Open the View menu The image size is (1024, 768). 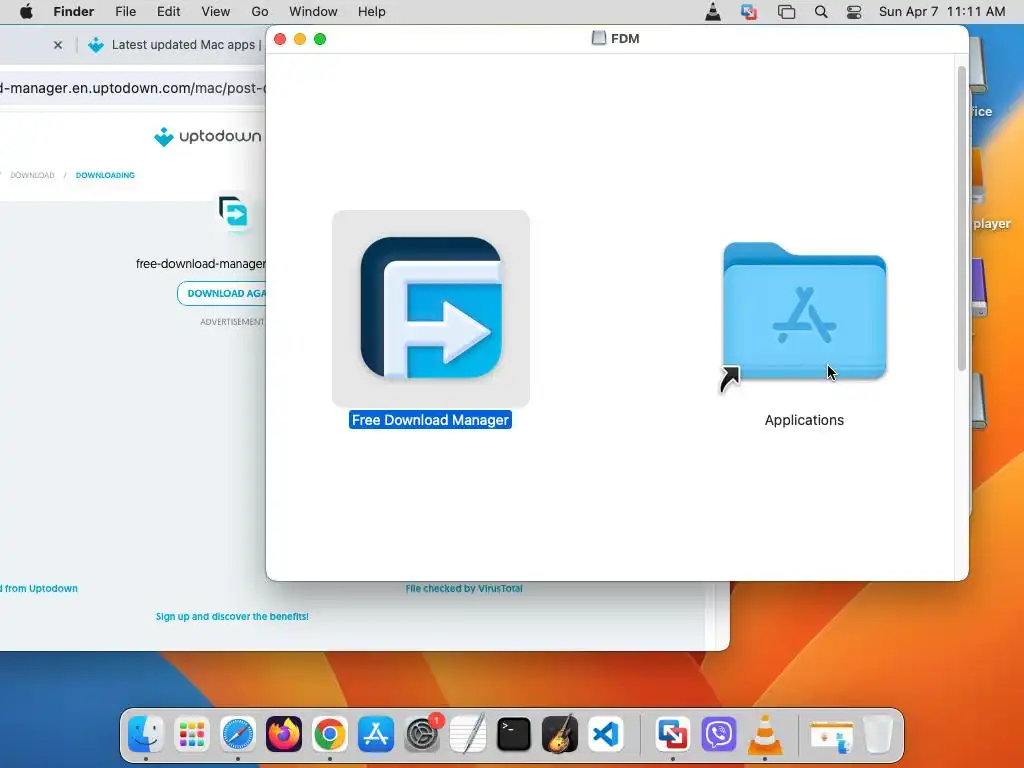[216, 12]
